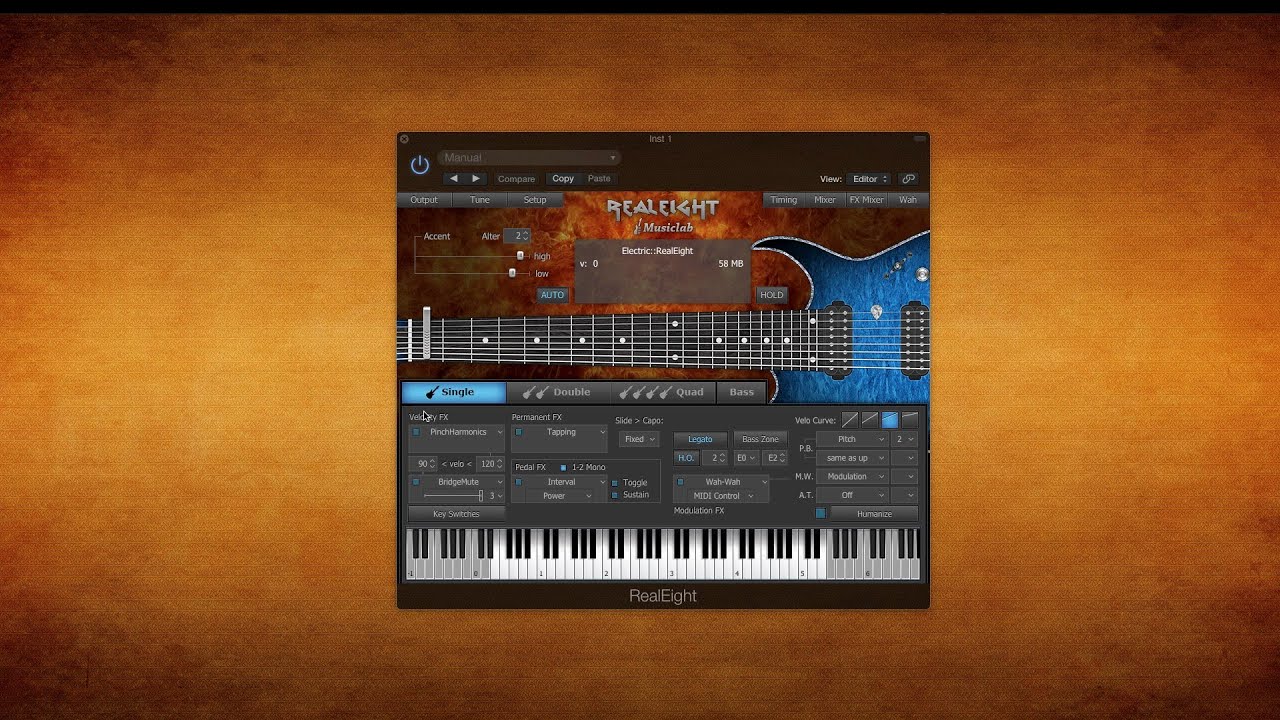The image size is (1280, 720).
Task: Select the third highlighted Velo Curve
Action: click(x=890, y=420)
